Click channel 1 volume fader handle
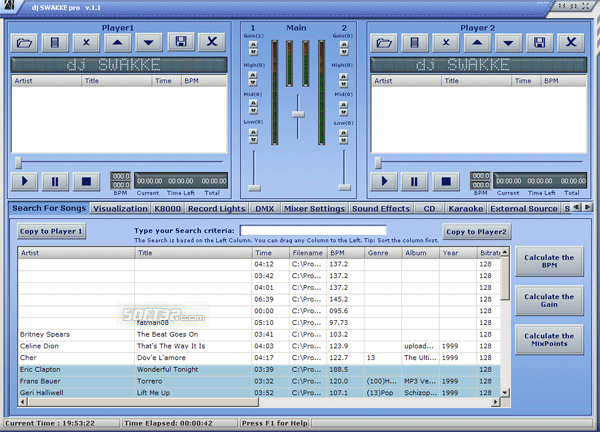This screenshot has width=600, height=432. coord(254,188)
